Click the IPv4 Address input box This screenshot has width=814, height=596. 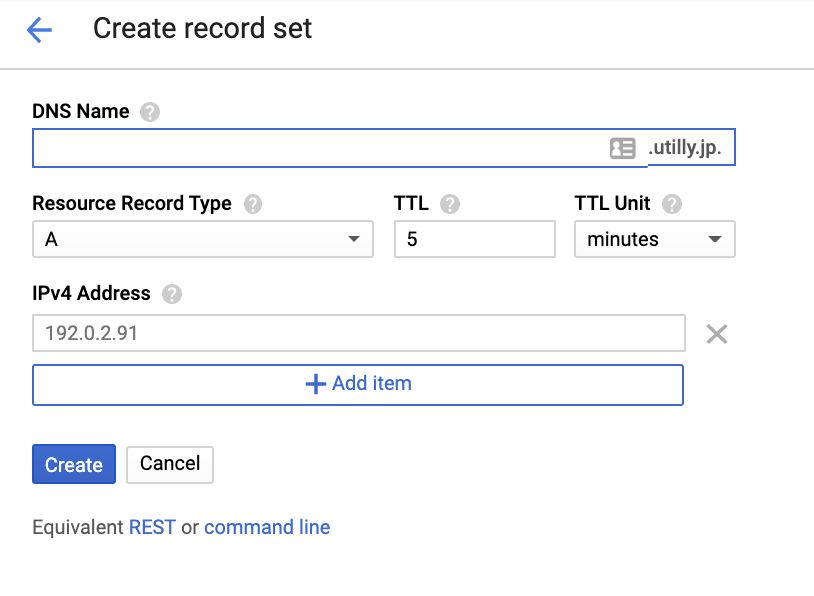pyautogui.click(x=358, y=334)
